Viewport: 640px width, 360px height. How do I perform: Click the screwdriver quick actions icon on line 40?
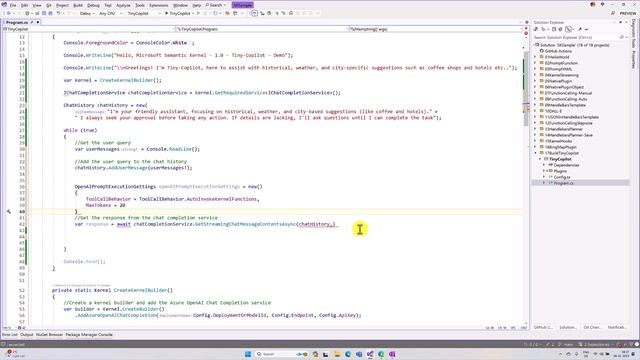(x=9, y=211)
